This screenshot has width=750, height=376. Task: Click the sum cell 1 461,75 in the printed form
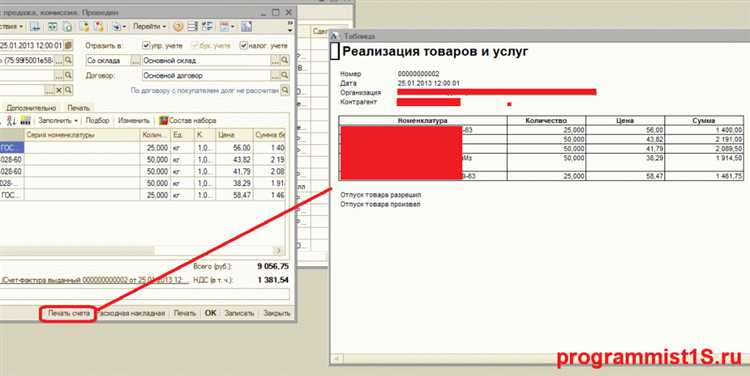click(x=704, y=176)
